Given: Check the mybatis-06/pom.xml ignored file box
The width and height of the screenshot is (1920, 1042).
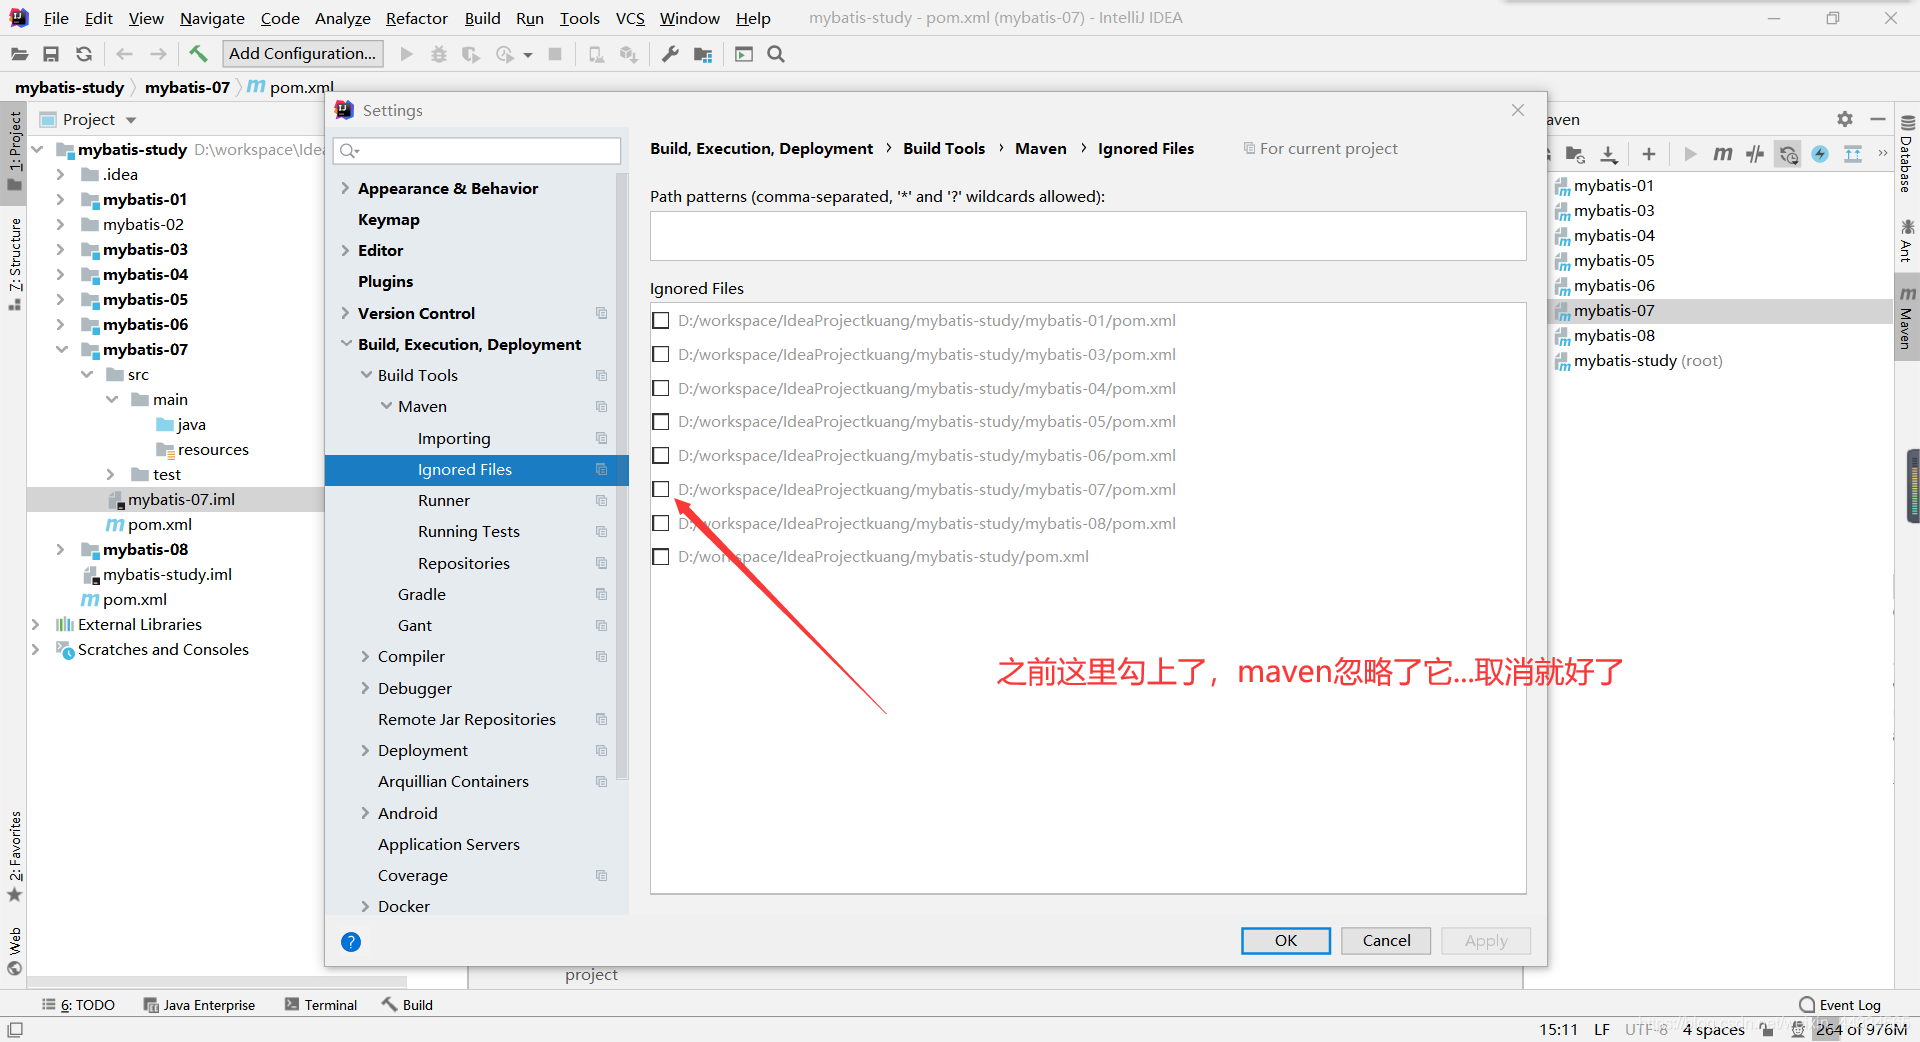Looking at the screenshot, I should 660,455.
